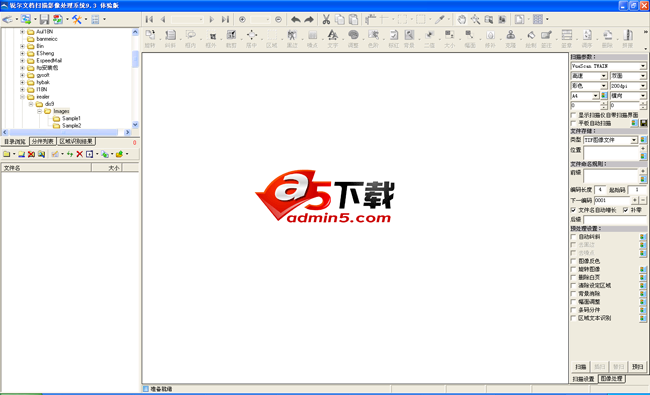
Task: Click the scissors cut icon
Action: 326,19
